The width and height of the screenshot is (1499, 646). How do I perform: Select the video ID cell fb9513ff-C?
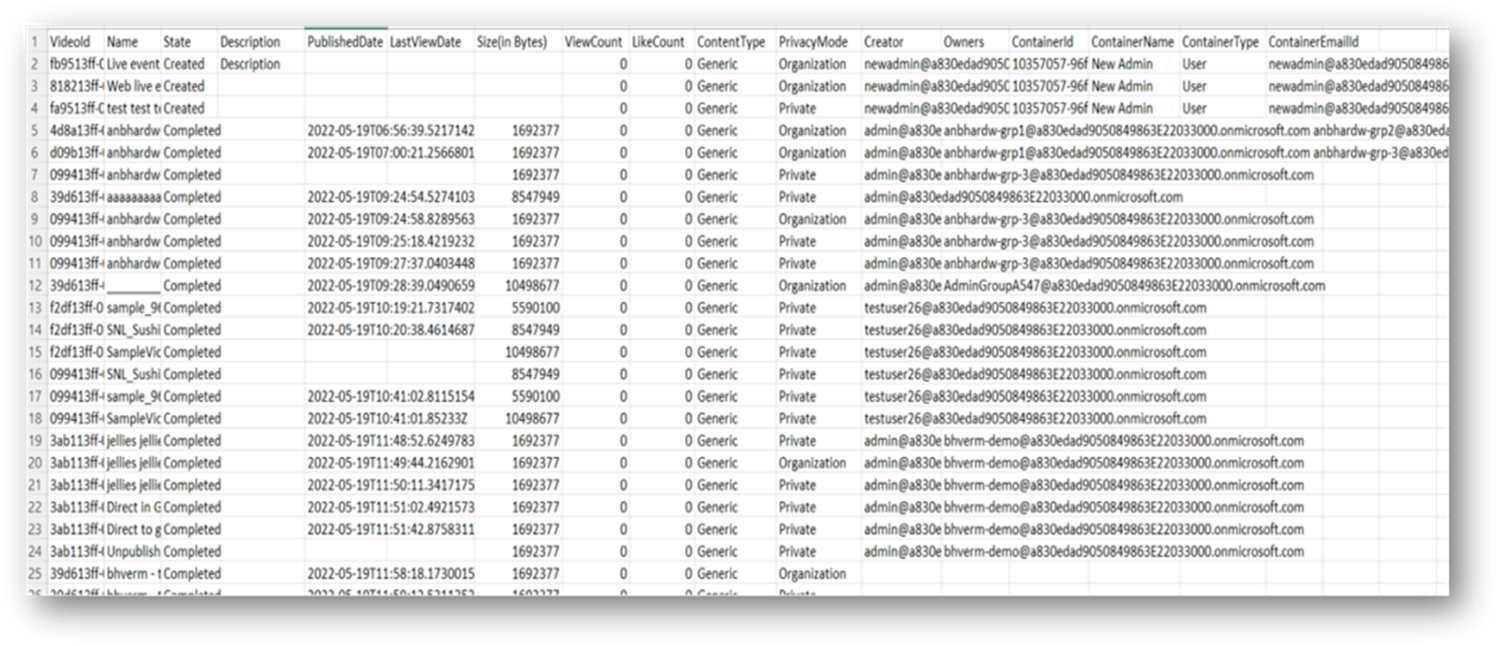[x=75, y=64]
